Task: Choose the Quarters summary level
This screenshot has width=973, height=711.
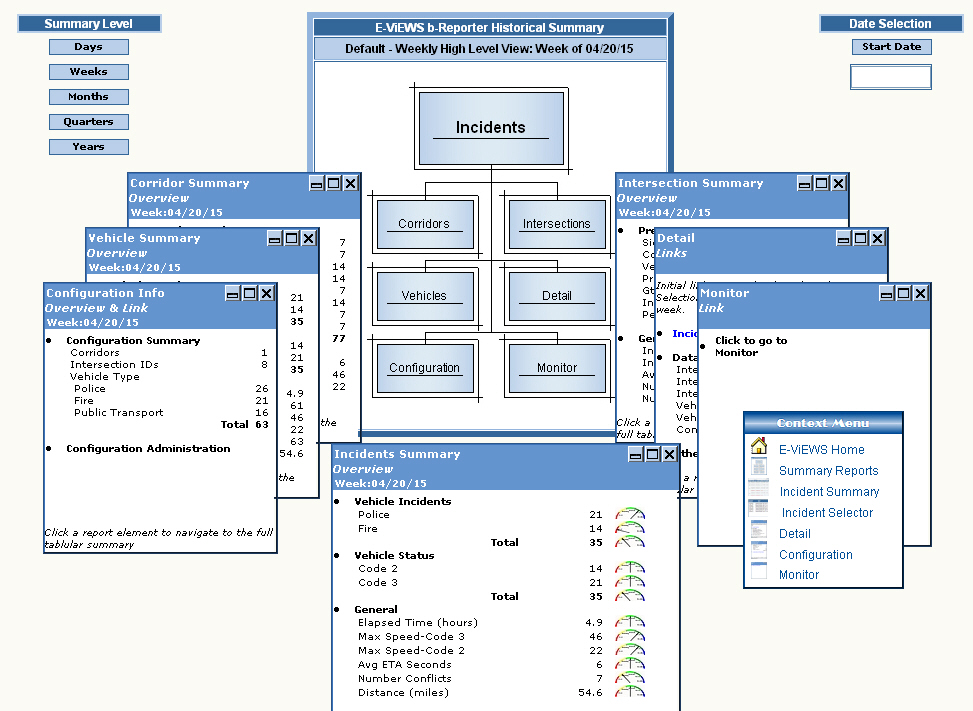Action: 89,122
